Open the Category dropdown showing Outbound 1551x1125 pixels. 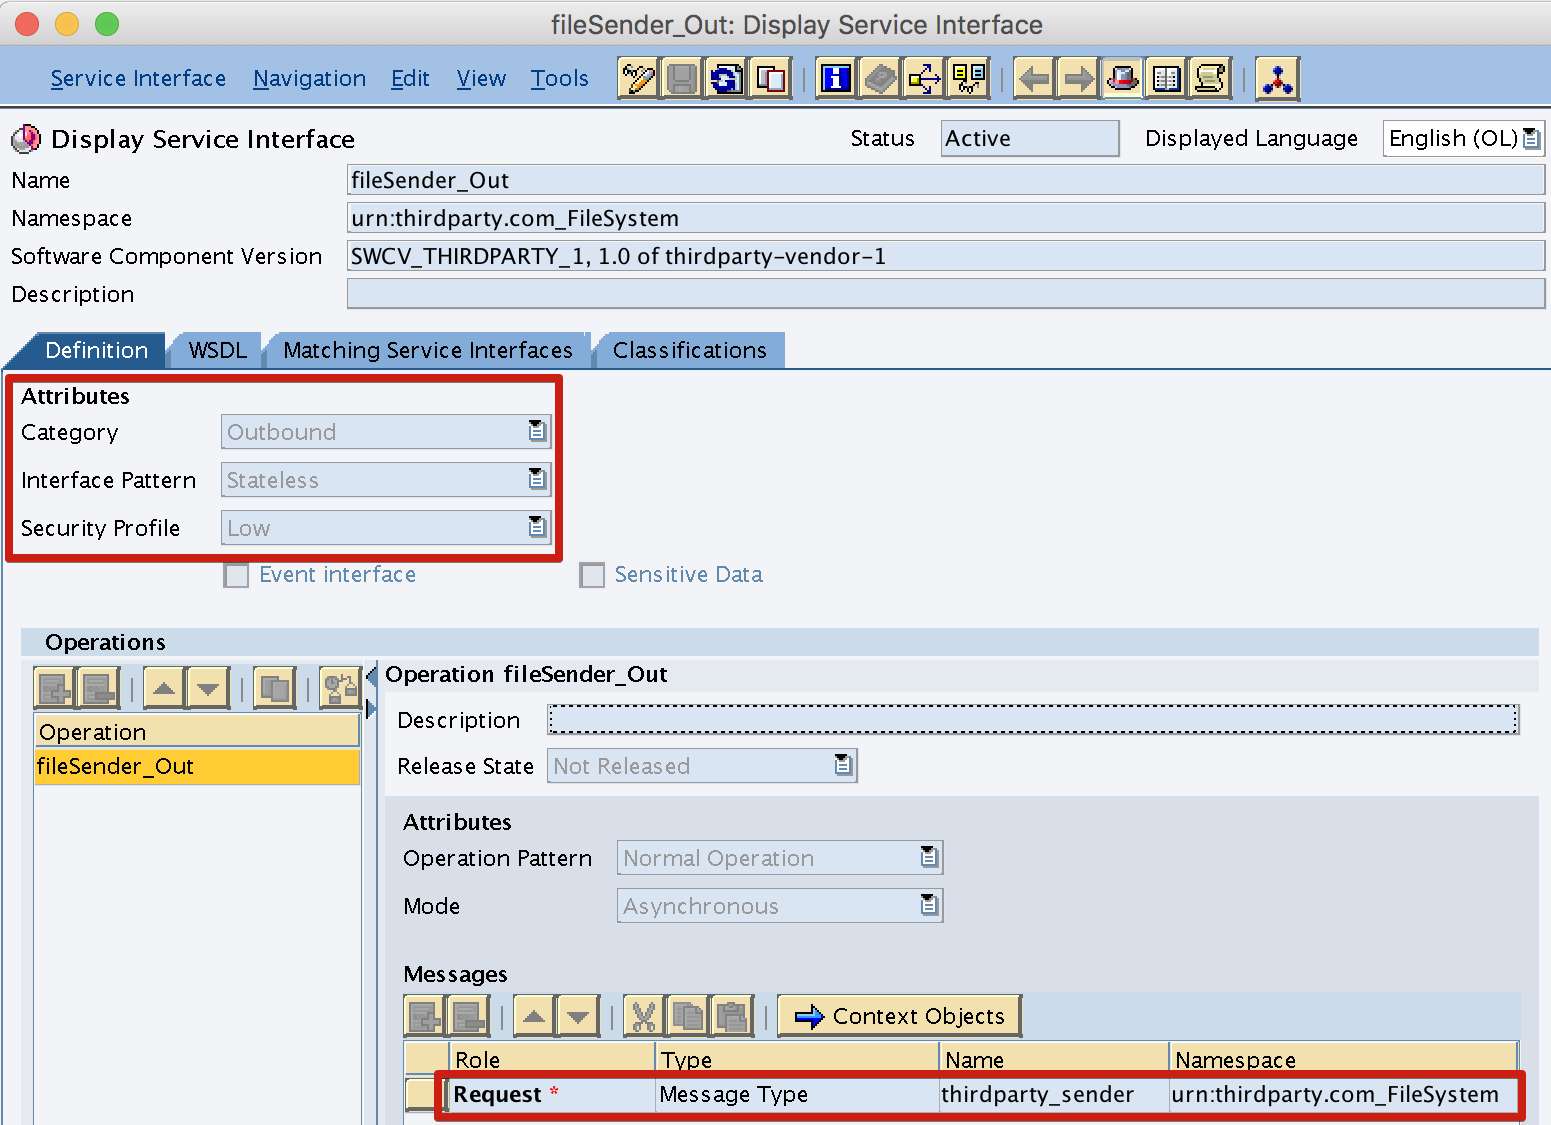(x=538, y=431)
